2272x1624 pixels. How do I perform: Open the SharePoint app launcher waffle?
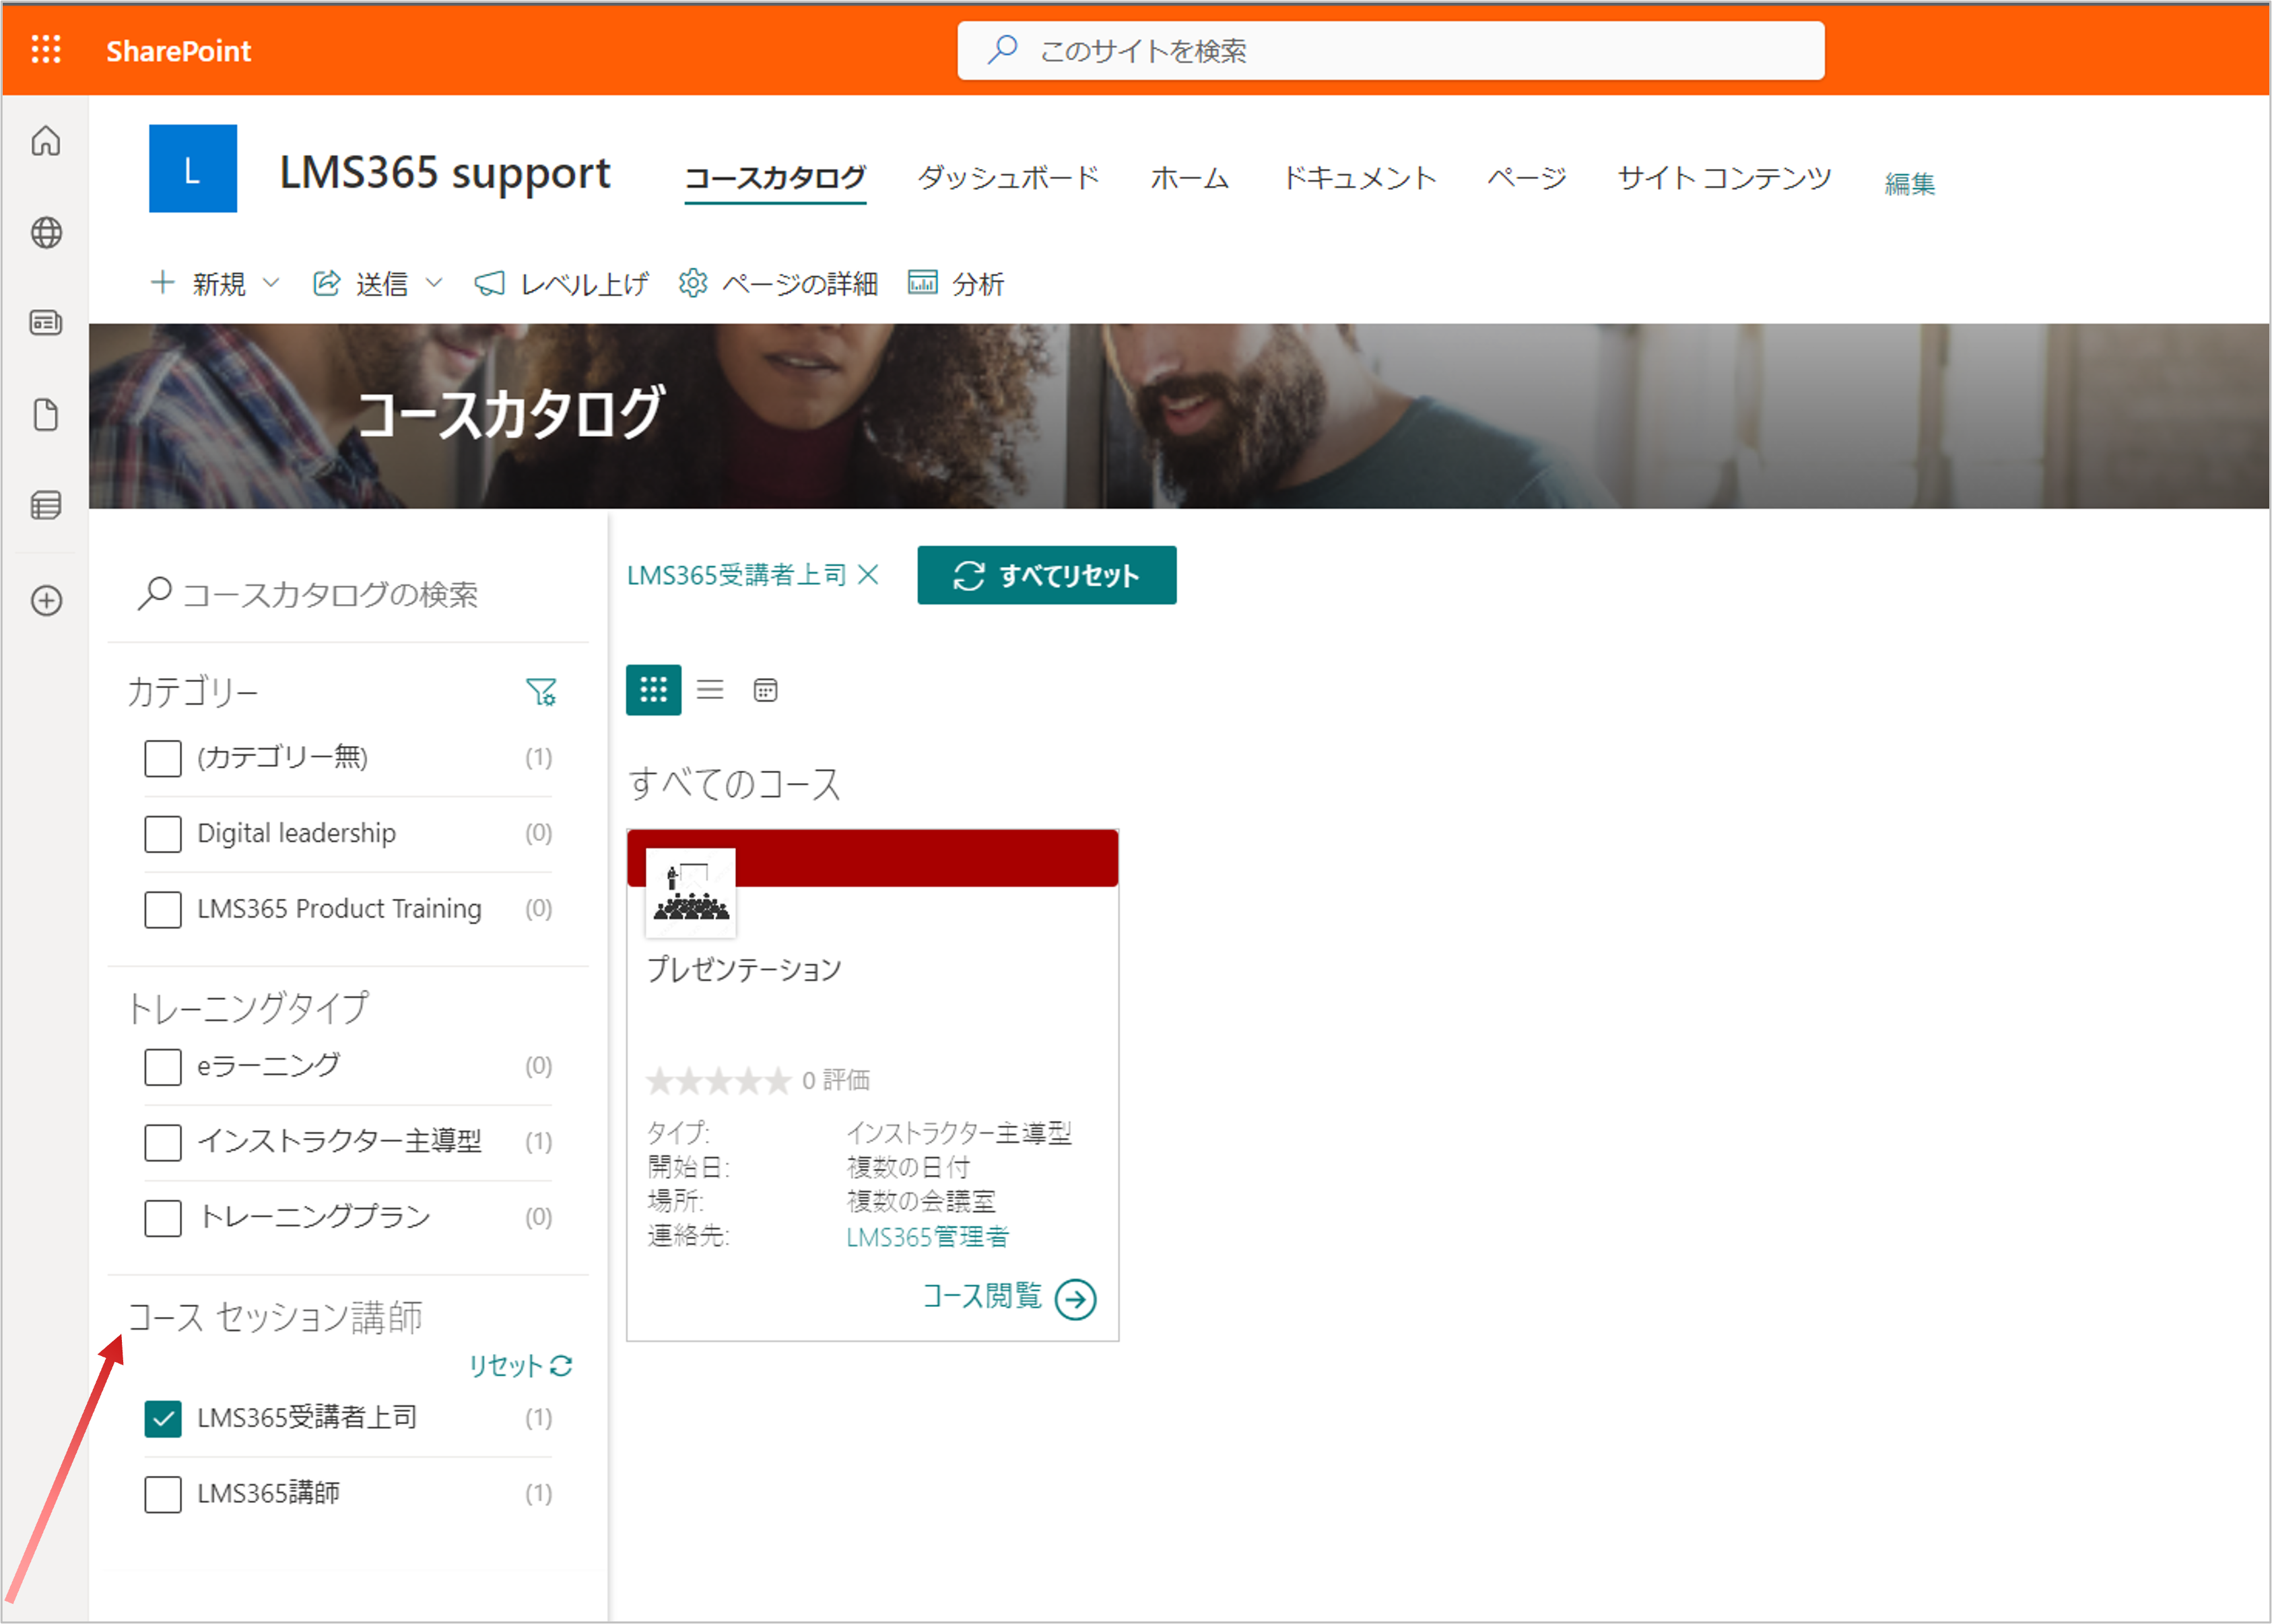tap(46, 49)
